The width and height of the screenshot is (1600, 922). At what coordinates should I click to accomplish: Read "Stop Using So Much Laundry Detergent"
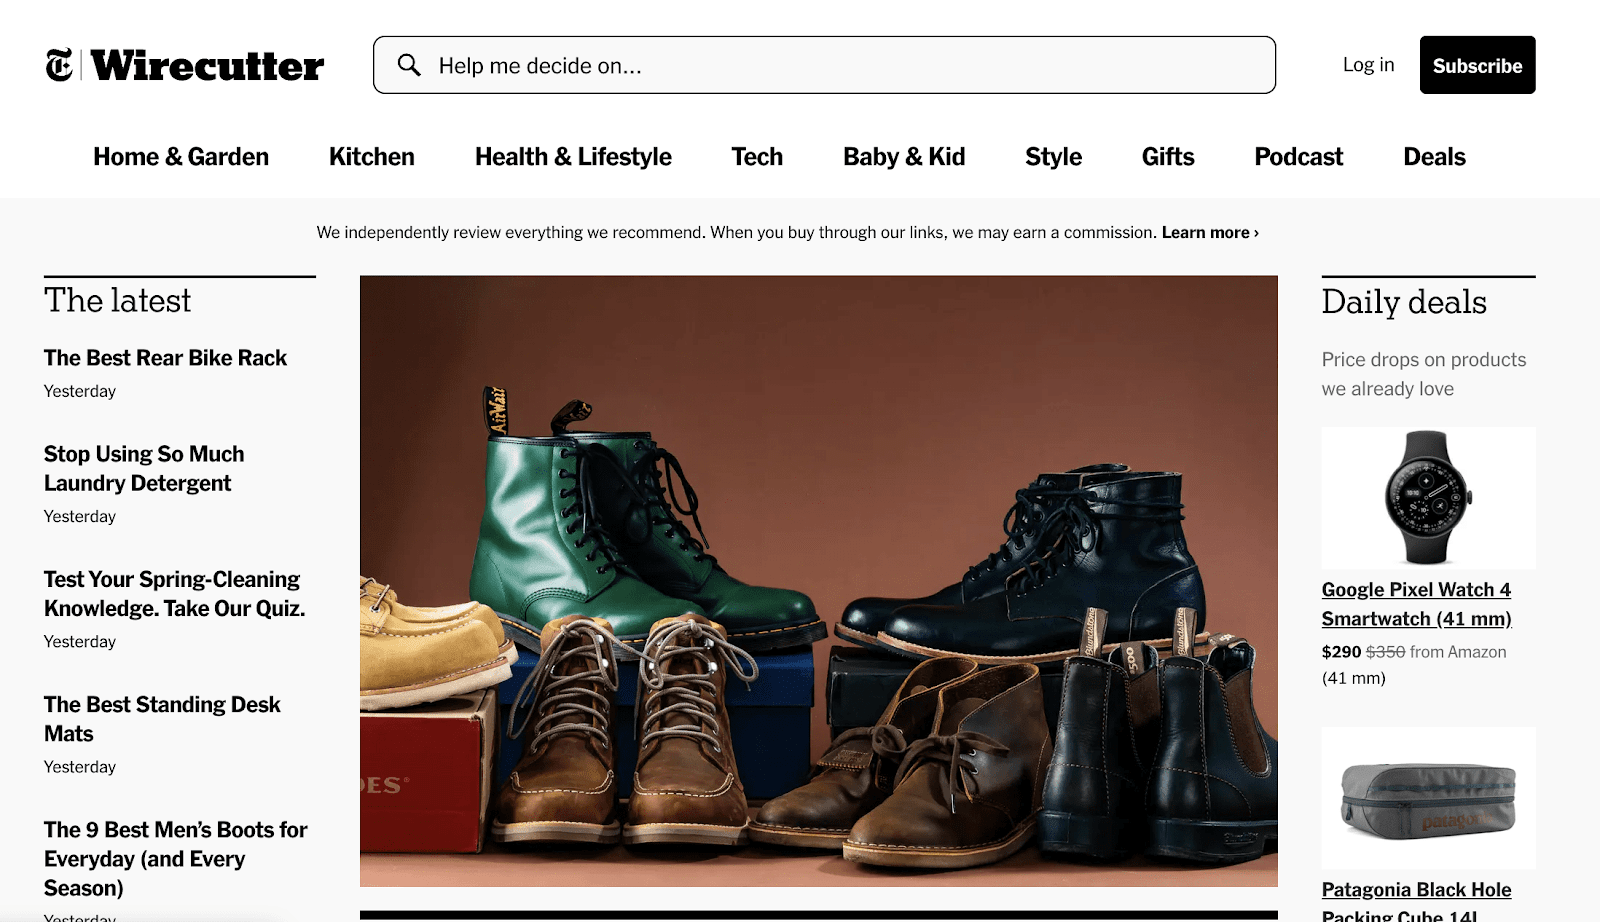click(143, 468)
